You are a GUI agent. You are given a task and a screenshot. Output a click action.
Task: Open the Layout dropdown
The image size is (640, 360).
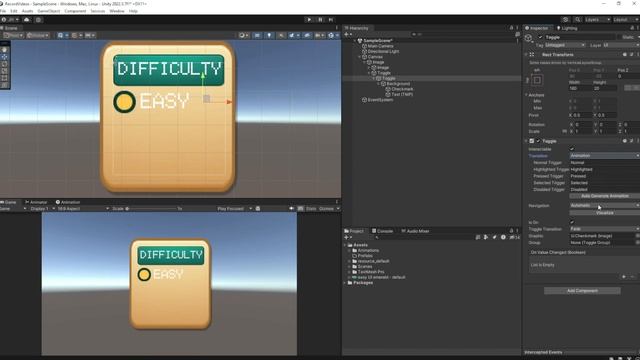point(625,20)
